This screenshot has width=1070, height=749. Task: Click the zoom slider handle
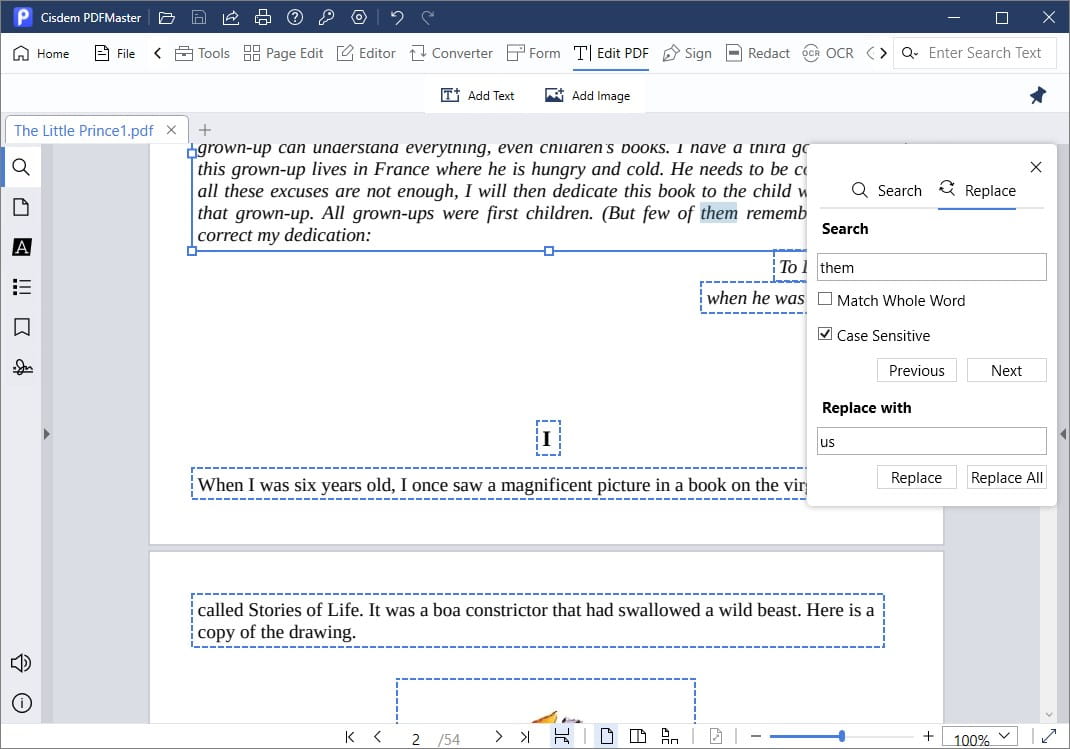point(842,737)
